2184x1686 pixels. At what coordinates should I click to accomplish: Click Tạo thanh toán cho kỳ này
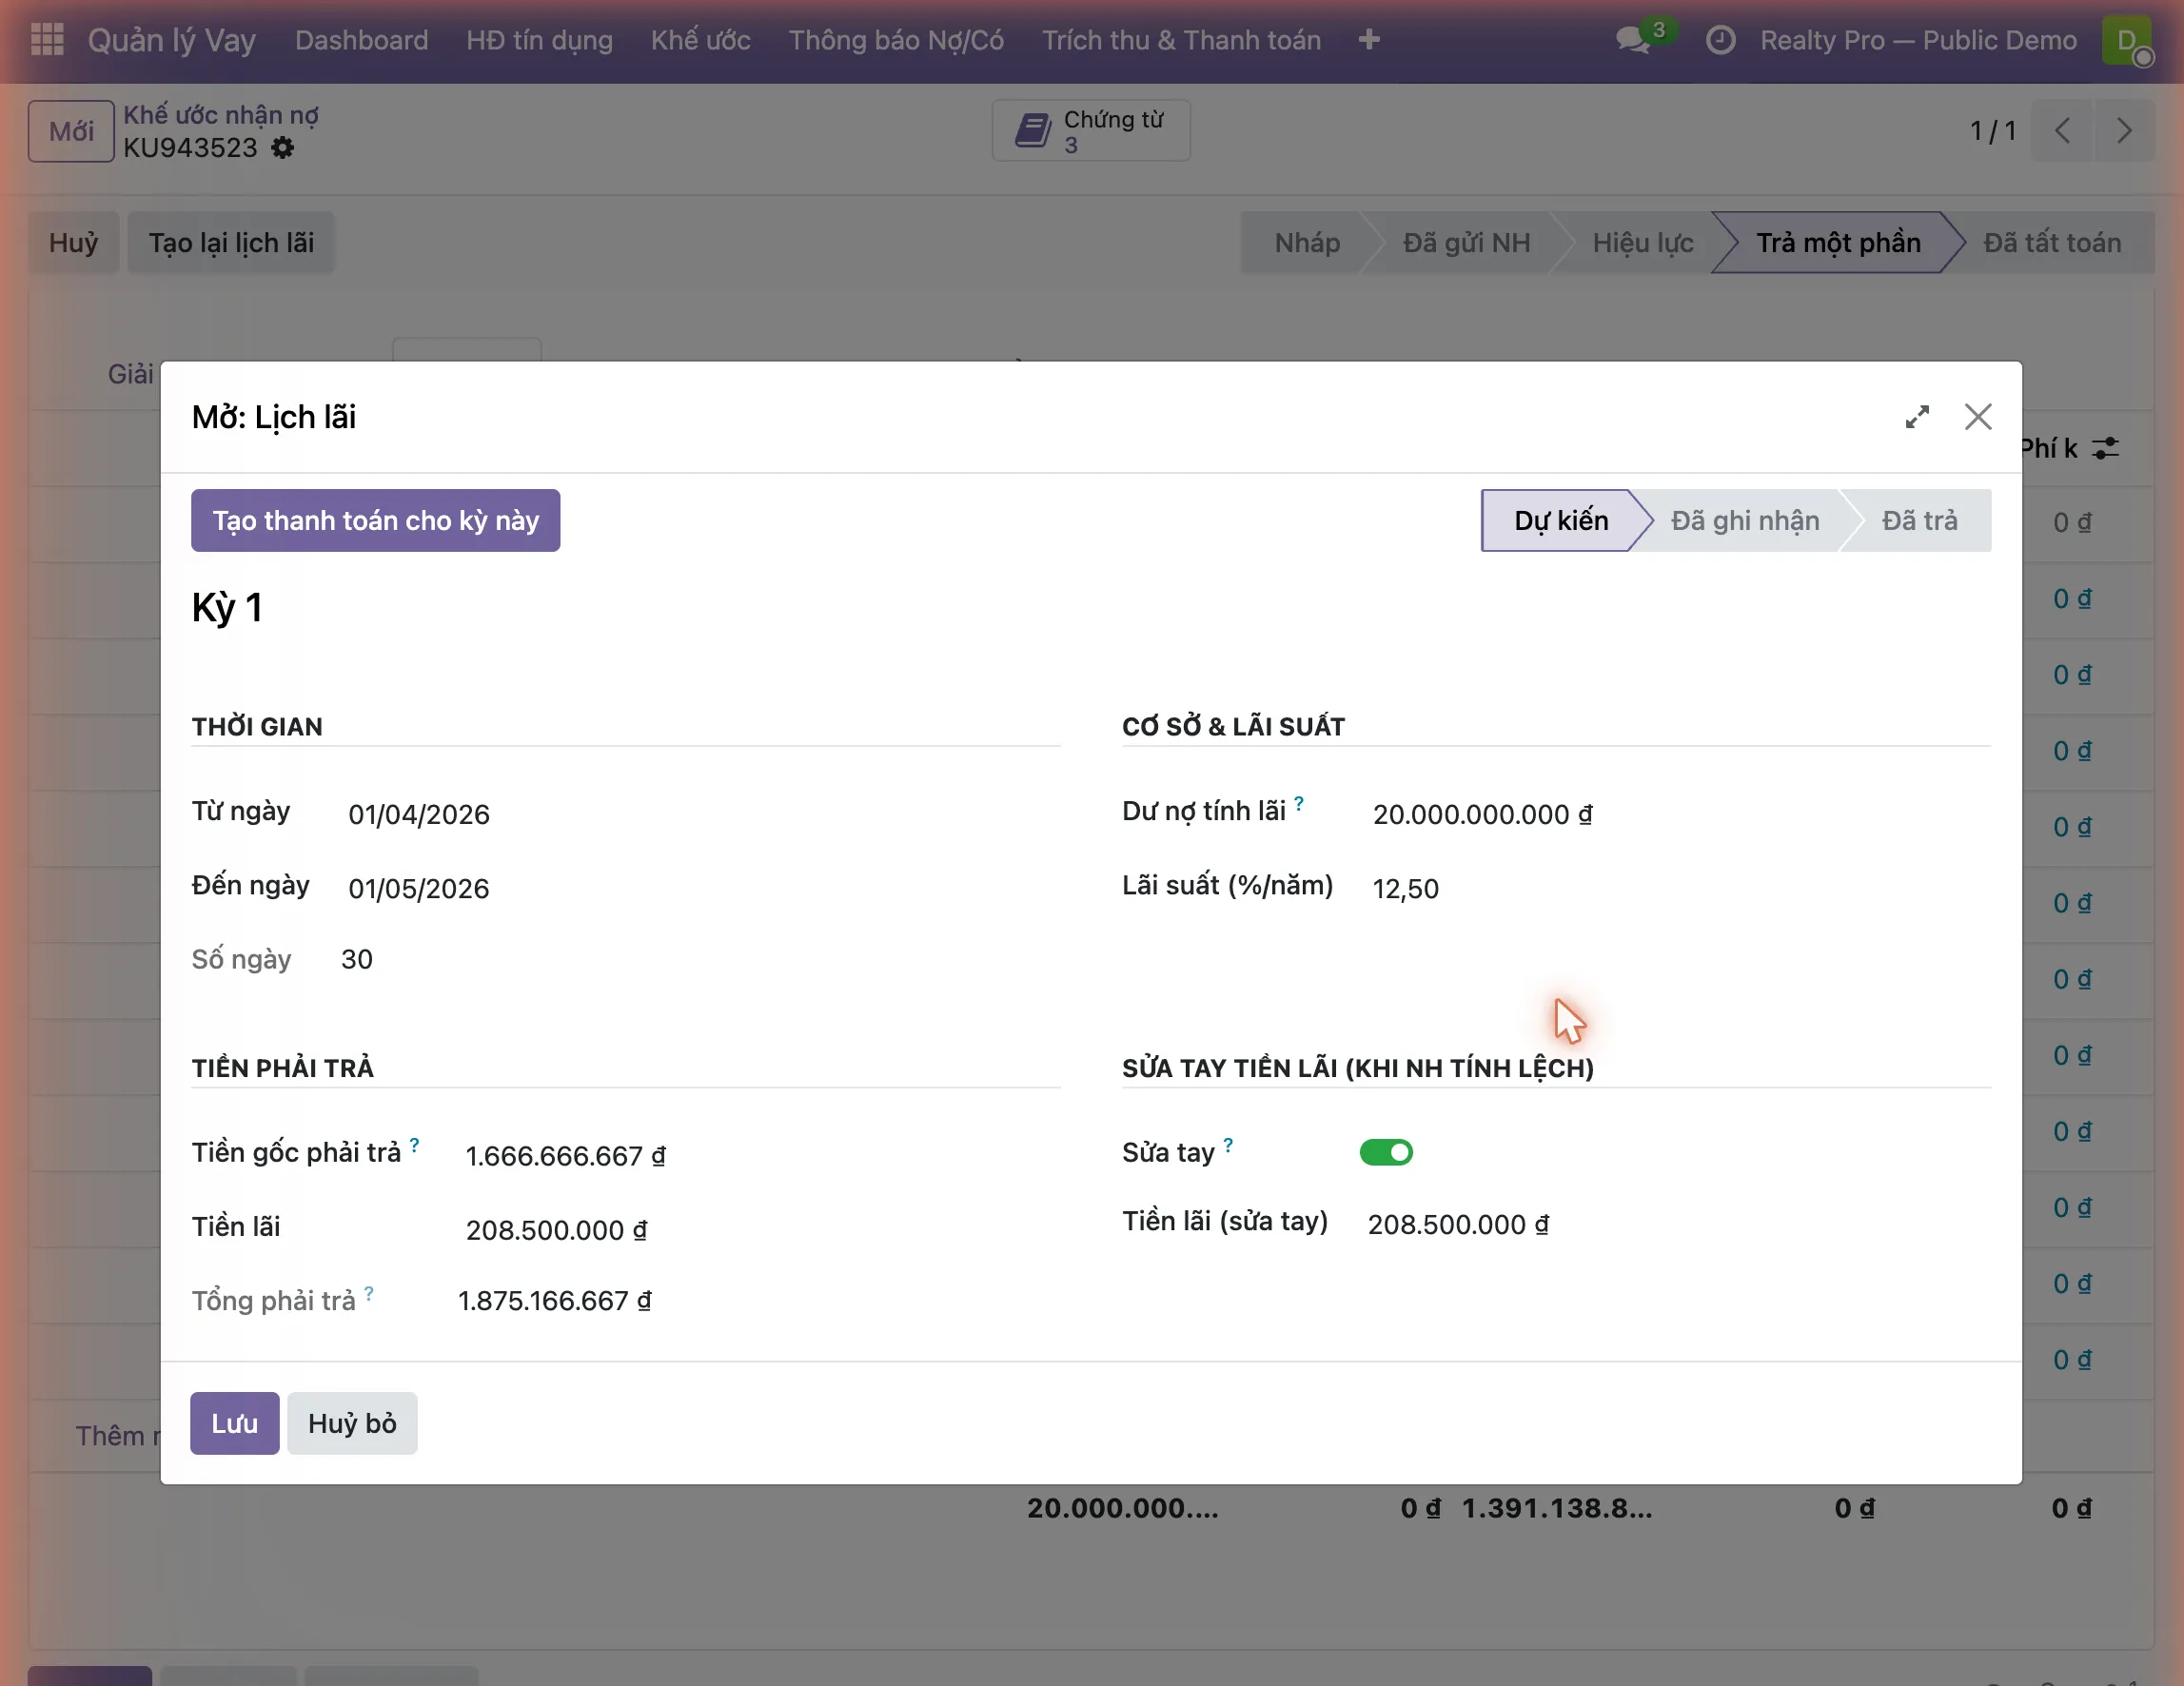(375, 520)
